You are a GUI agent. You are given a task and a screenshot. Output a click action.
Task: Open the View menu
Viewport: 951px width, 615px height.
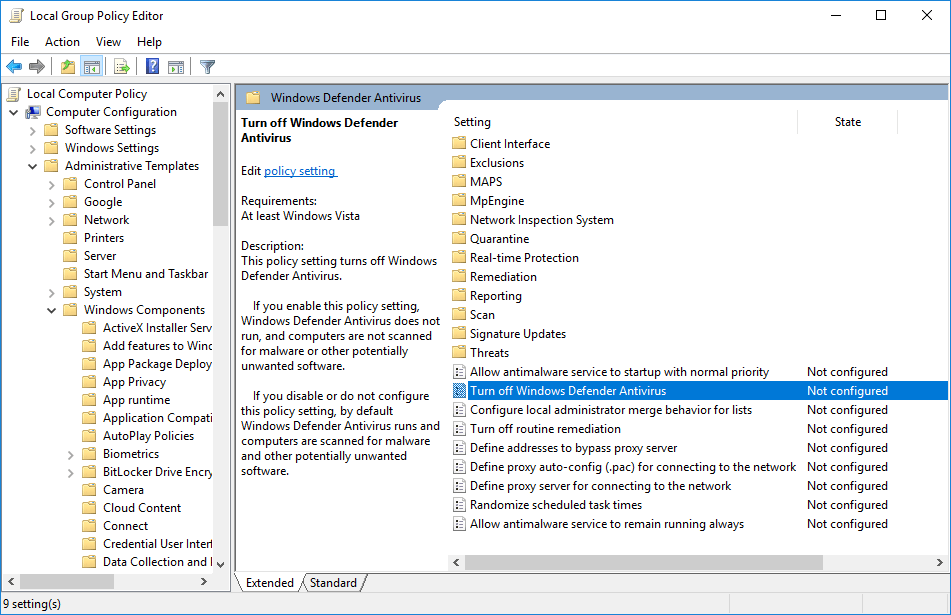click(108, 42)
